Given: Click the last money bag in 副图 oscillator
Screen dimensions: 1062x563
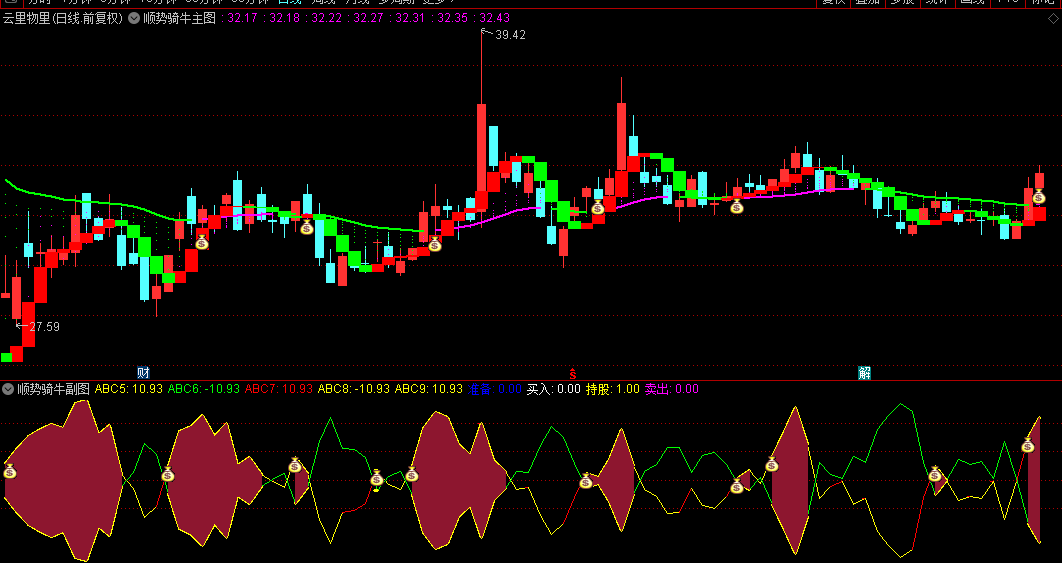Looking at the screenshot, I should [1028, 446].
